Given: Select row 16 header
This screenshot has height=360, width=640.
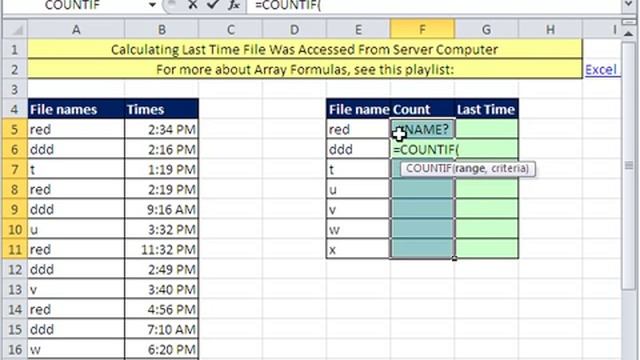Looking at the screenshot, I should coord(15,349).
